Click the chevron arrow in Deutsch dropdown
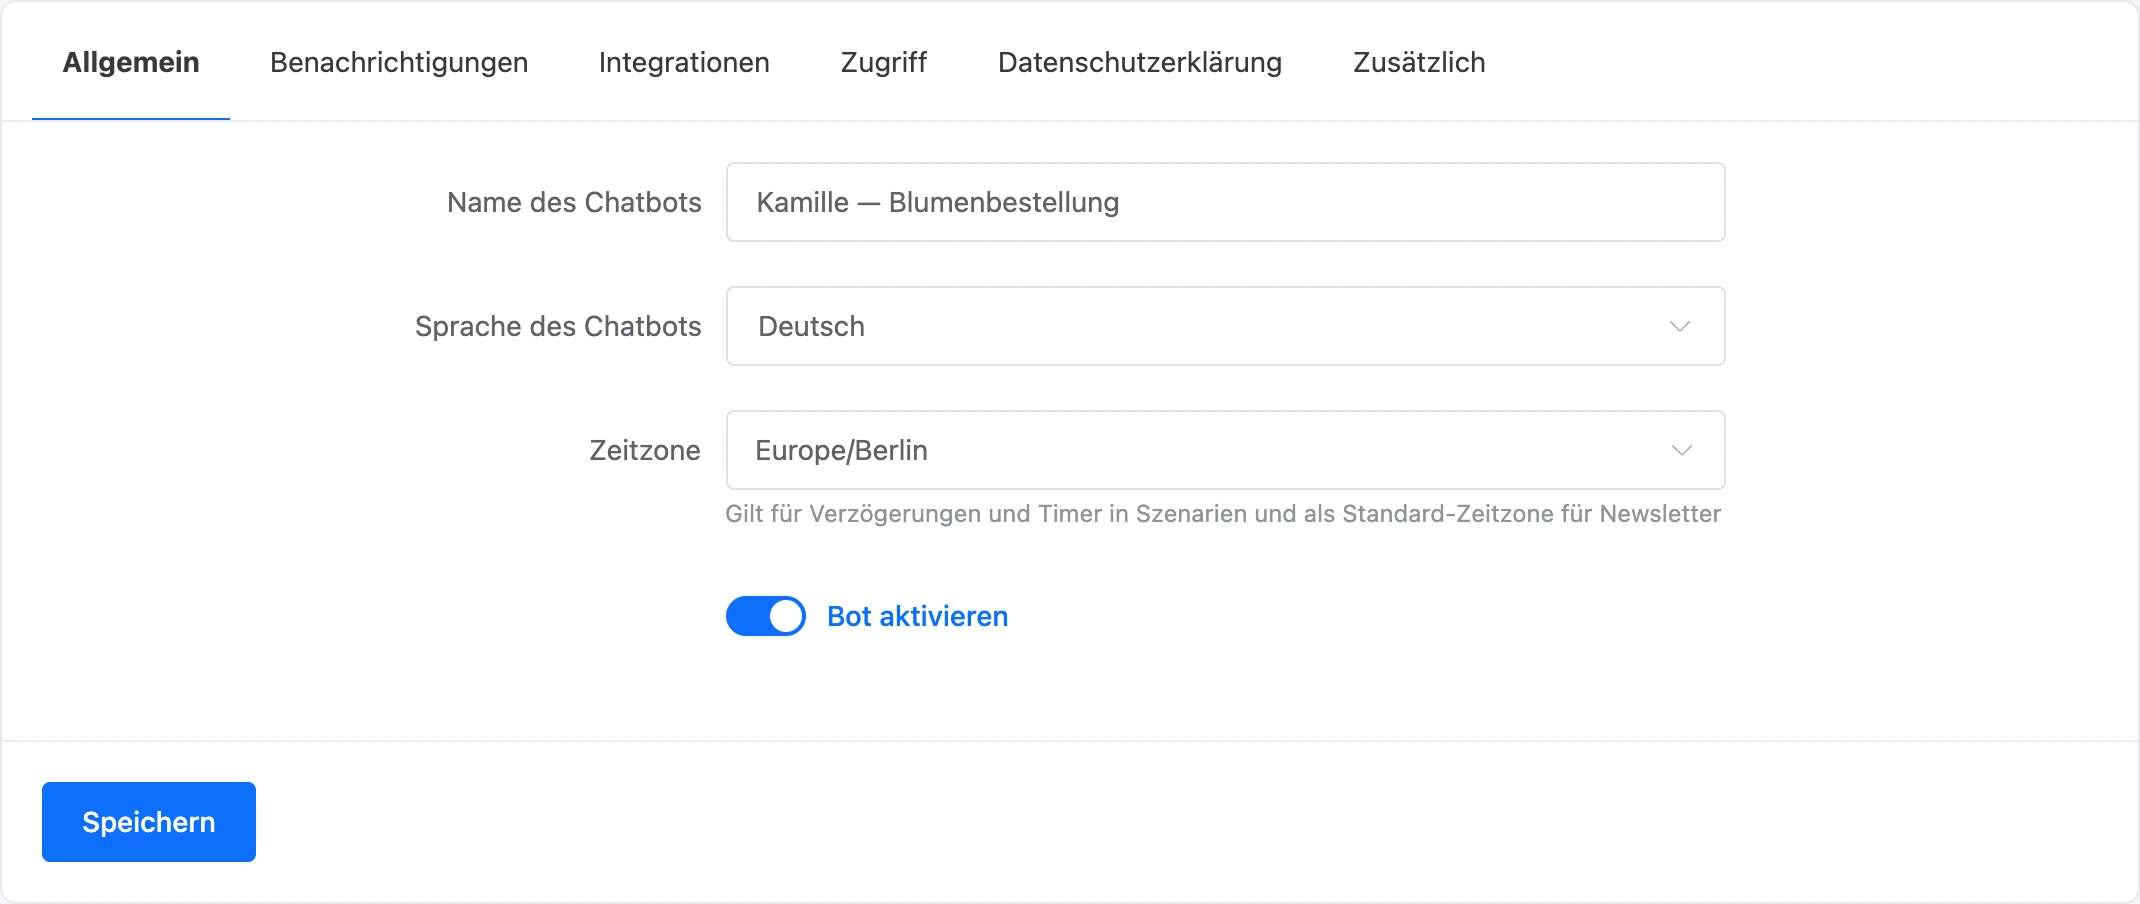This screenshot has width=2140, height=904. point(1680,327)
